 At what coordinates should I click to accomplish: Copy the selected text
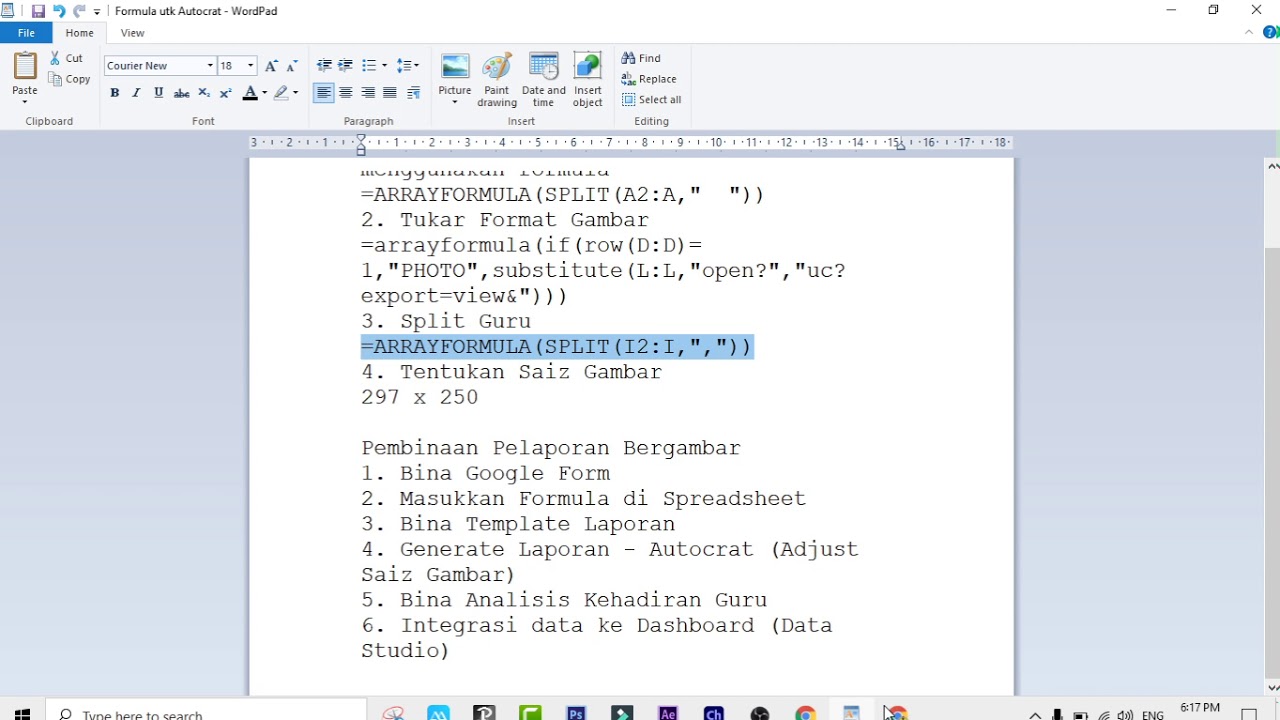click(70, 79)
